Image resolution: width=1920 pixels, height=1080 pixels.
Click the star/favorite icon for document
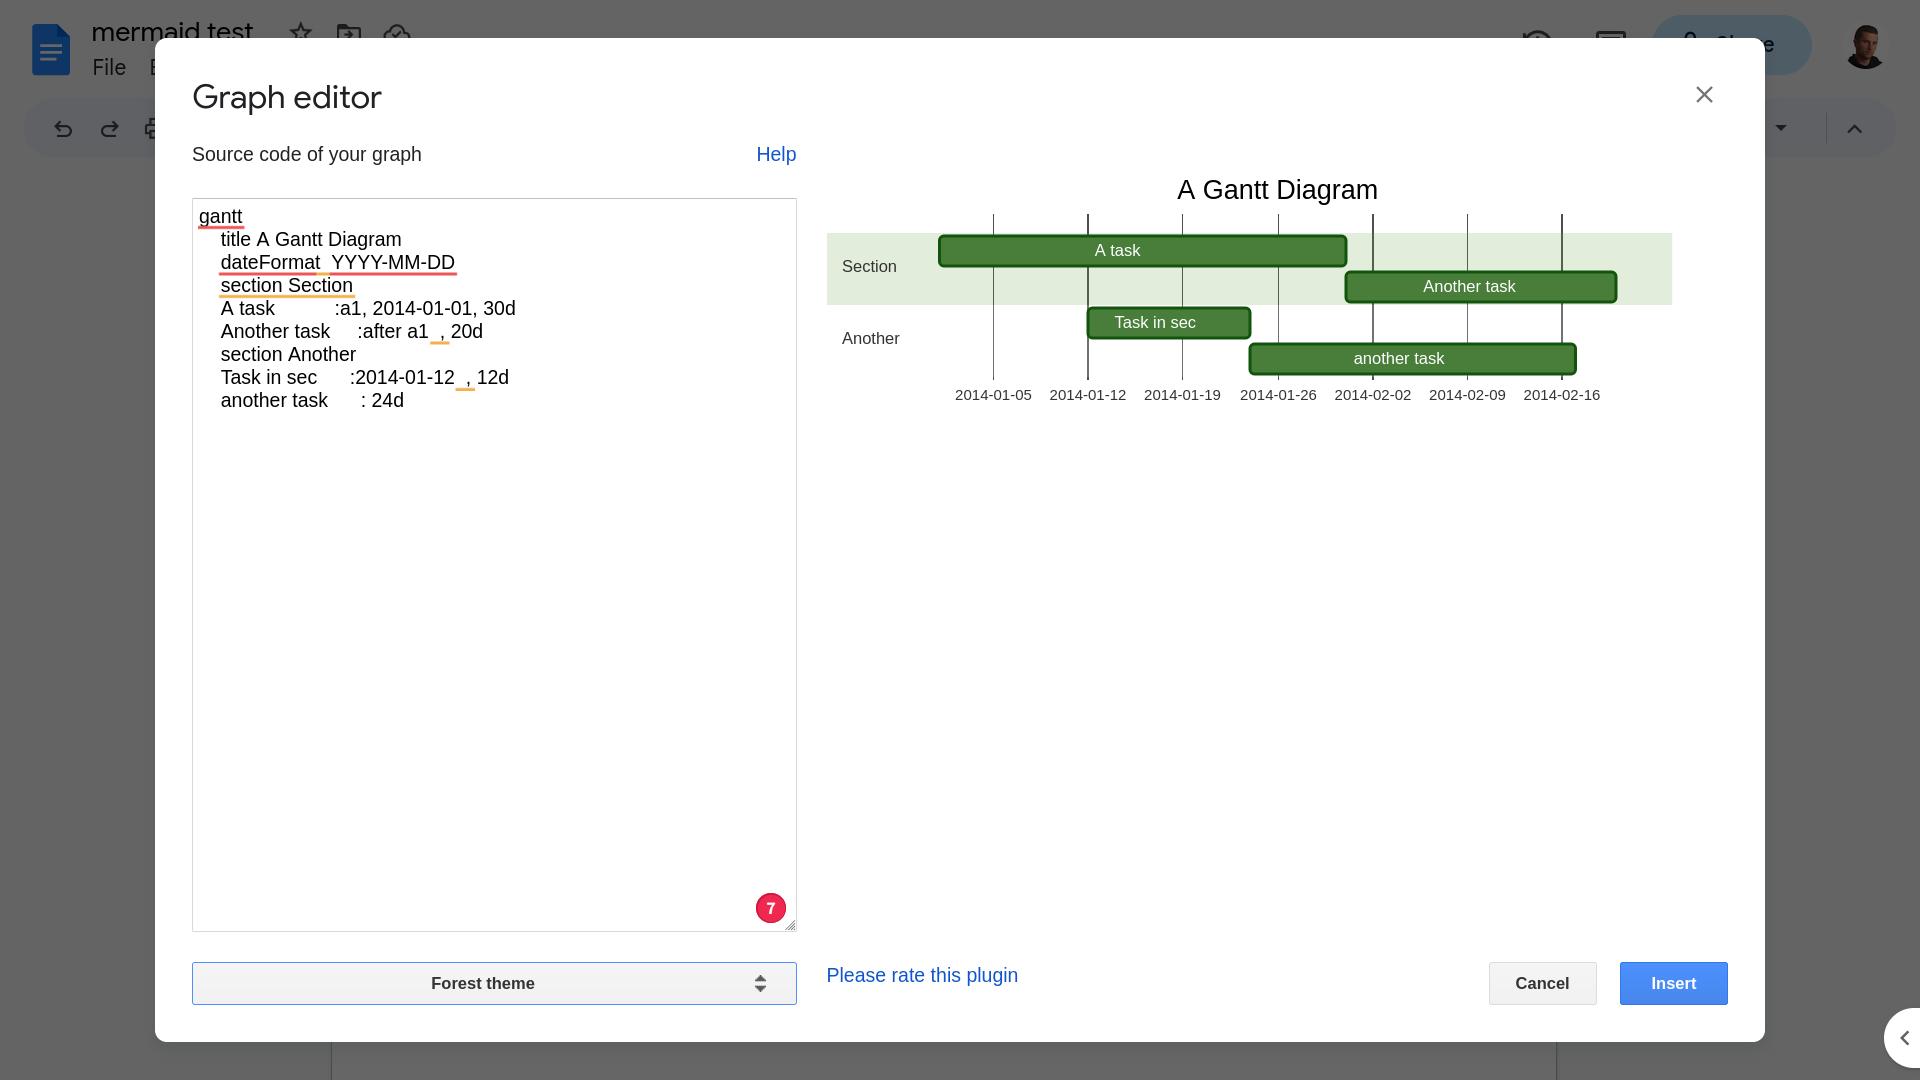(x=301, y=30)
